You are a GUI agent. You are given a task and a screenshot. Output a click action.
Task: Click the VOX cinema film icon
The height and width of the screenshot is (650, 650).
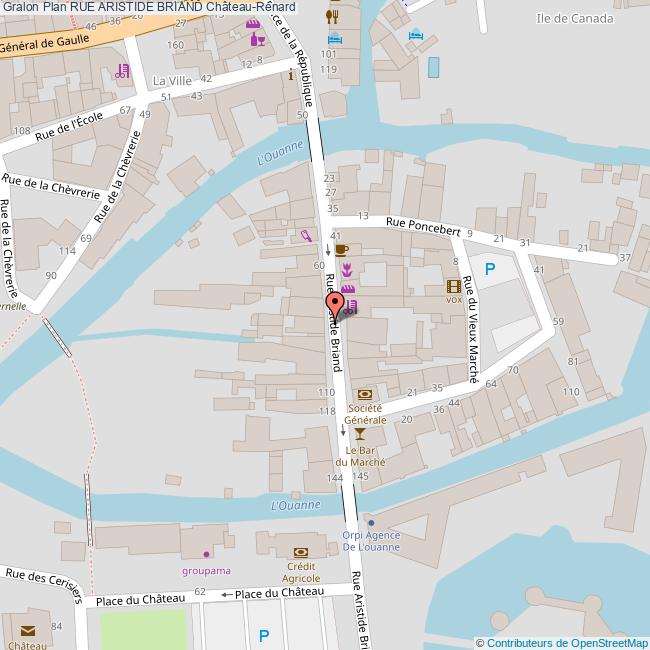(454, 286)
